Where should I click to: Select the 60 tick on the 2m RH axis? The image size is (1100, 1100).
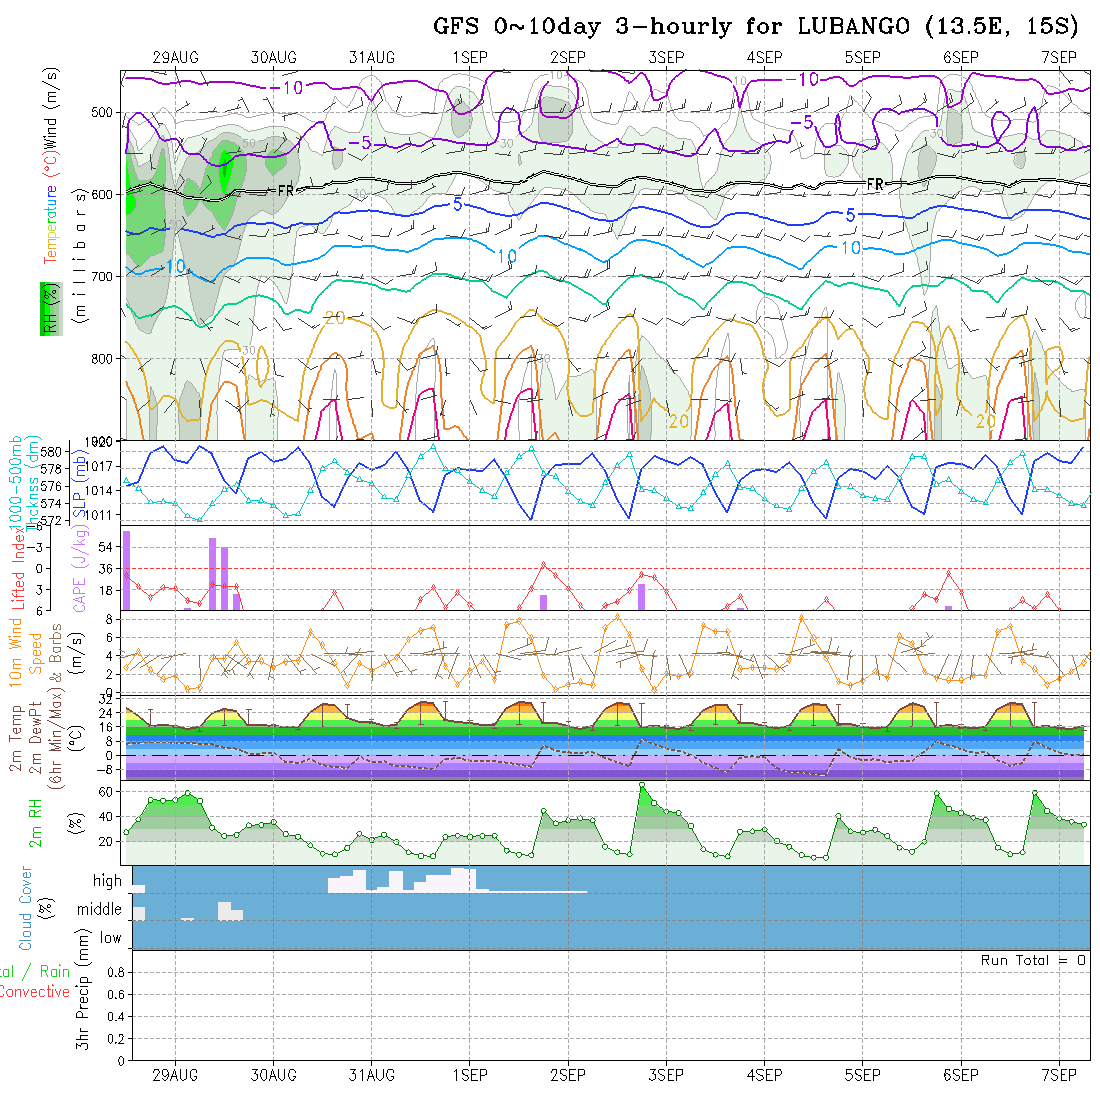105,792
